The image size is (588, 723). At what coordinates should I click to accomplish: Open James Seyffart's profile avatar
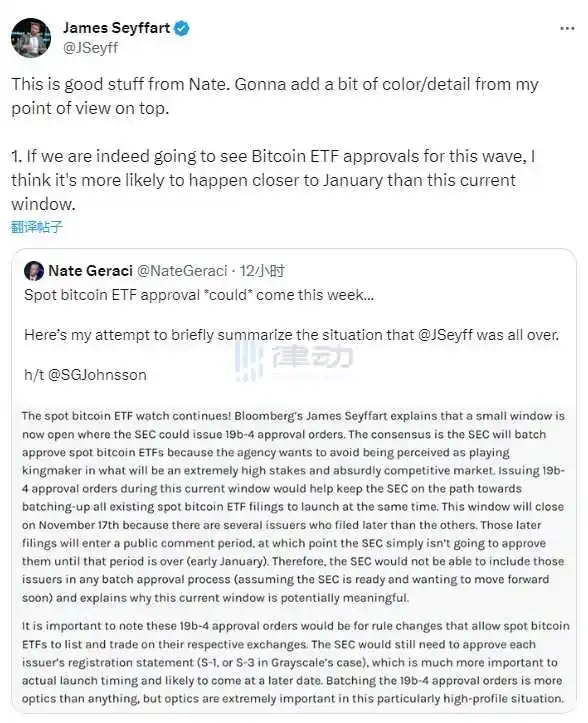click(31, 37)
